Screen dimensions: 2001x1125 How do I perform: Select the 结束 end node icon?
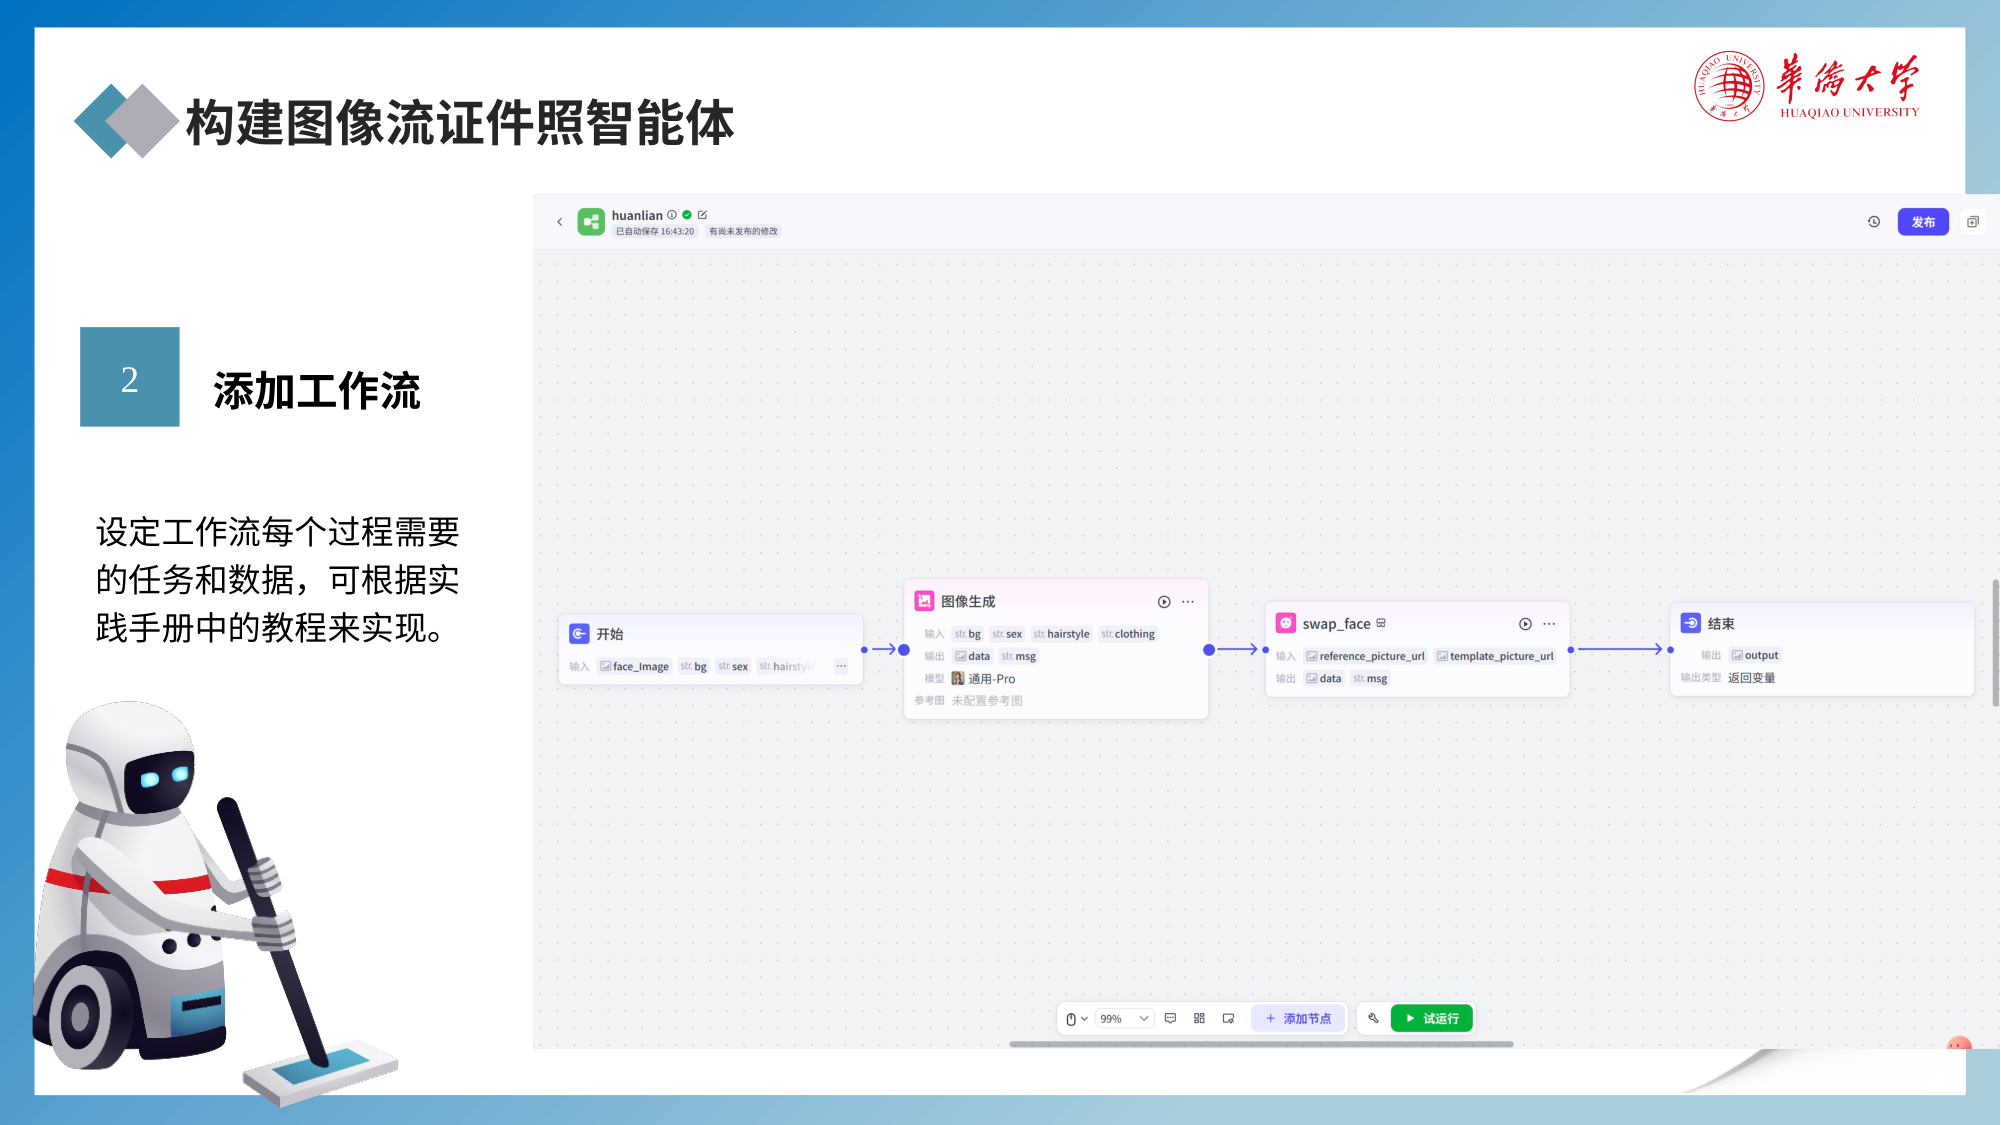pyautogui.click(x=1691, y=623)
